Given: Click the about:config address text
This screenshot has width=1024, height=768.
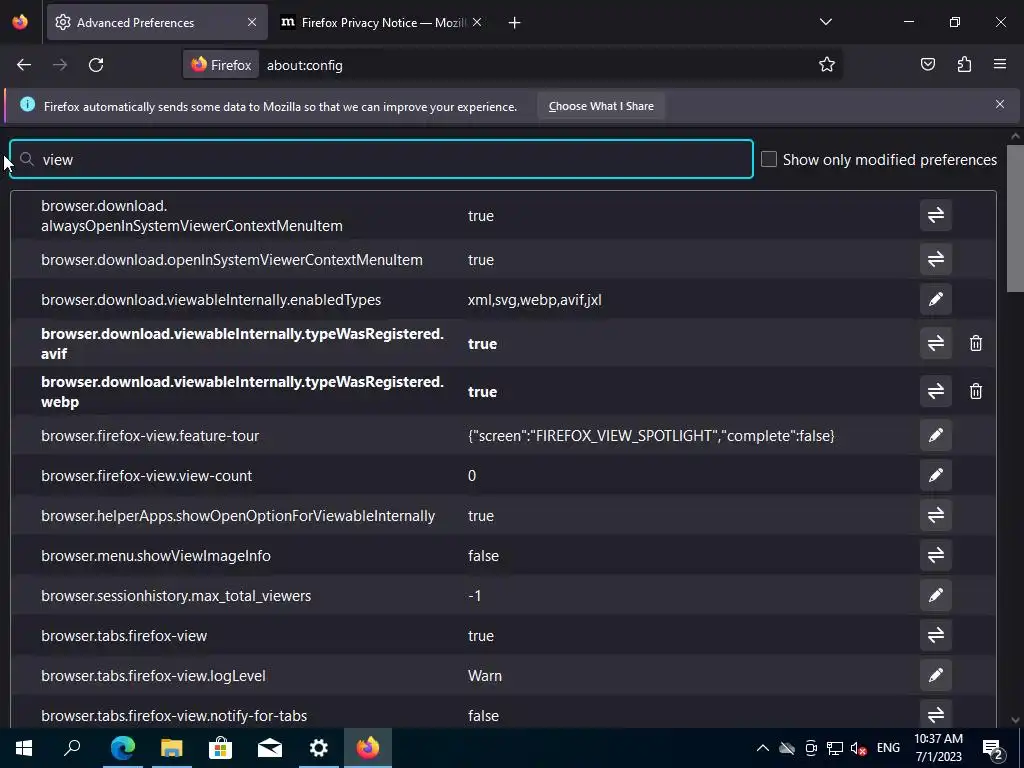Looking at the screenshot, I should (x=304, y=65).
